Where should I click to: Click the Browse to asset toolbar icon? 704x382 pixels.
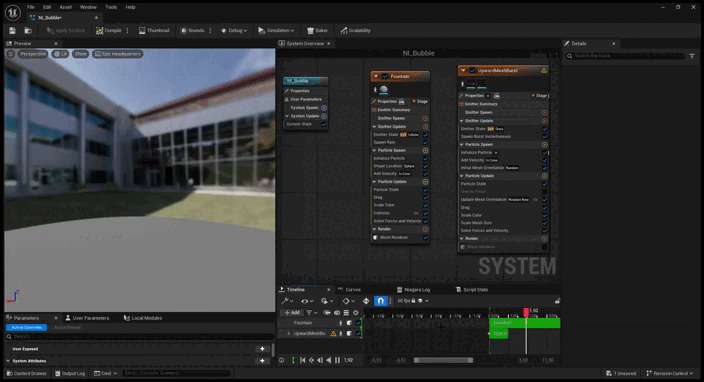point(28,31)
